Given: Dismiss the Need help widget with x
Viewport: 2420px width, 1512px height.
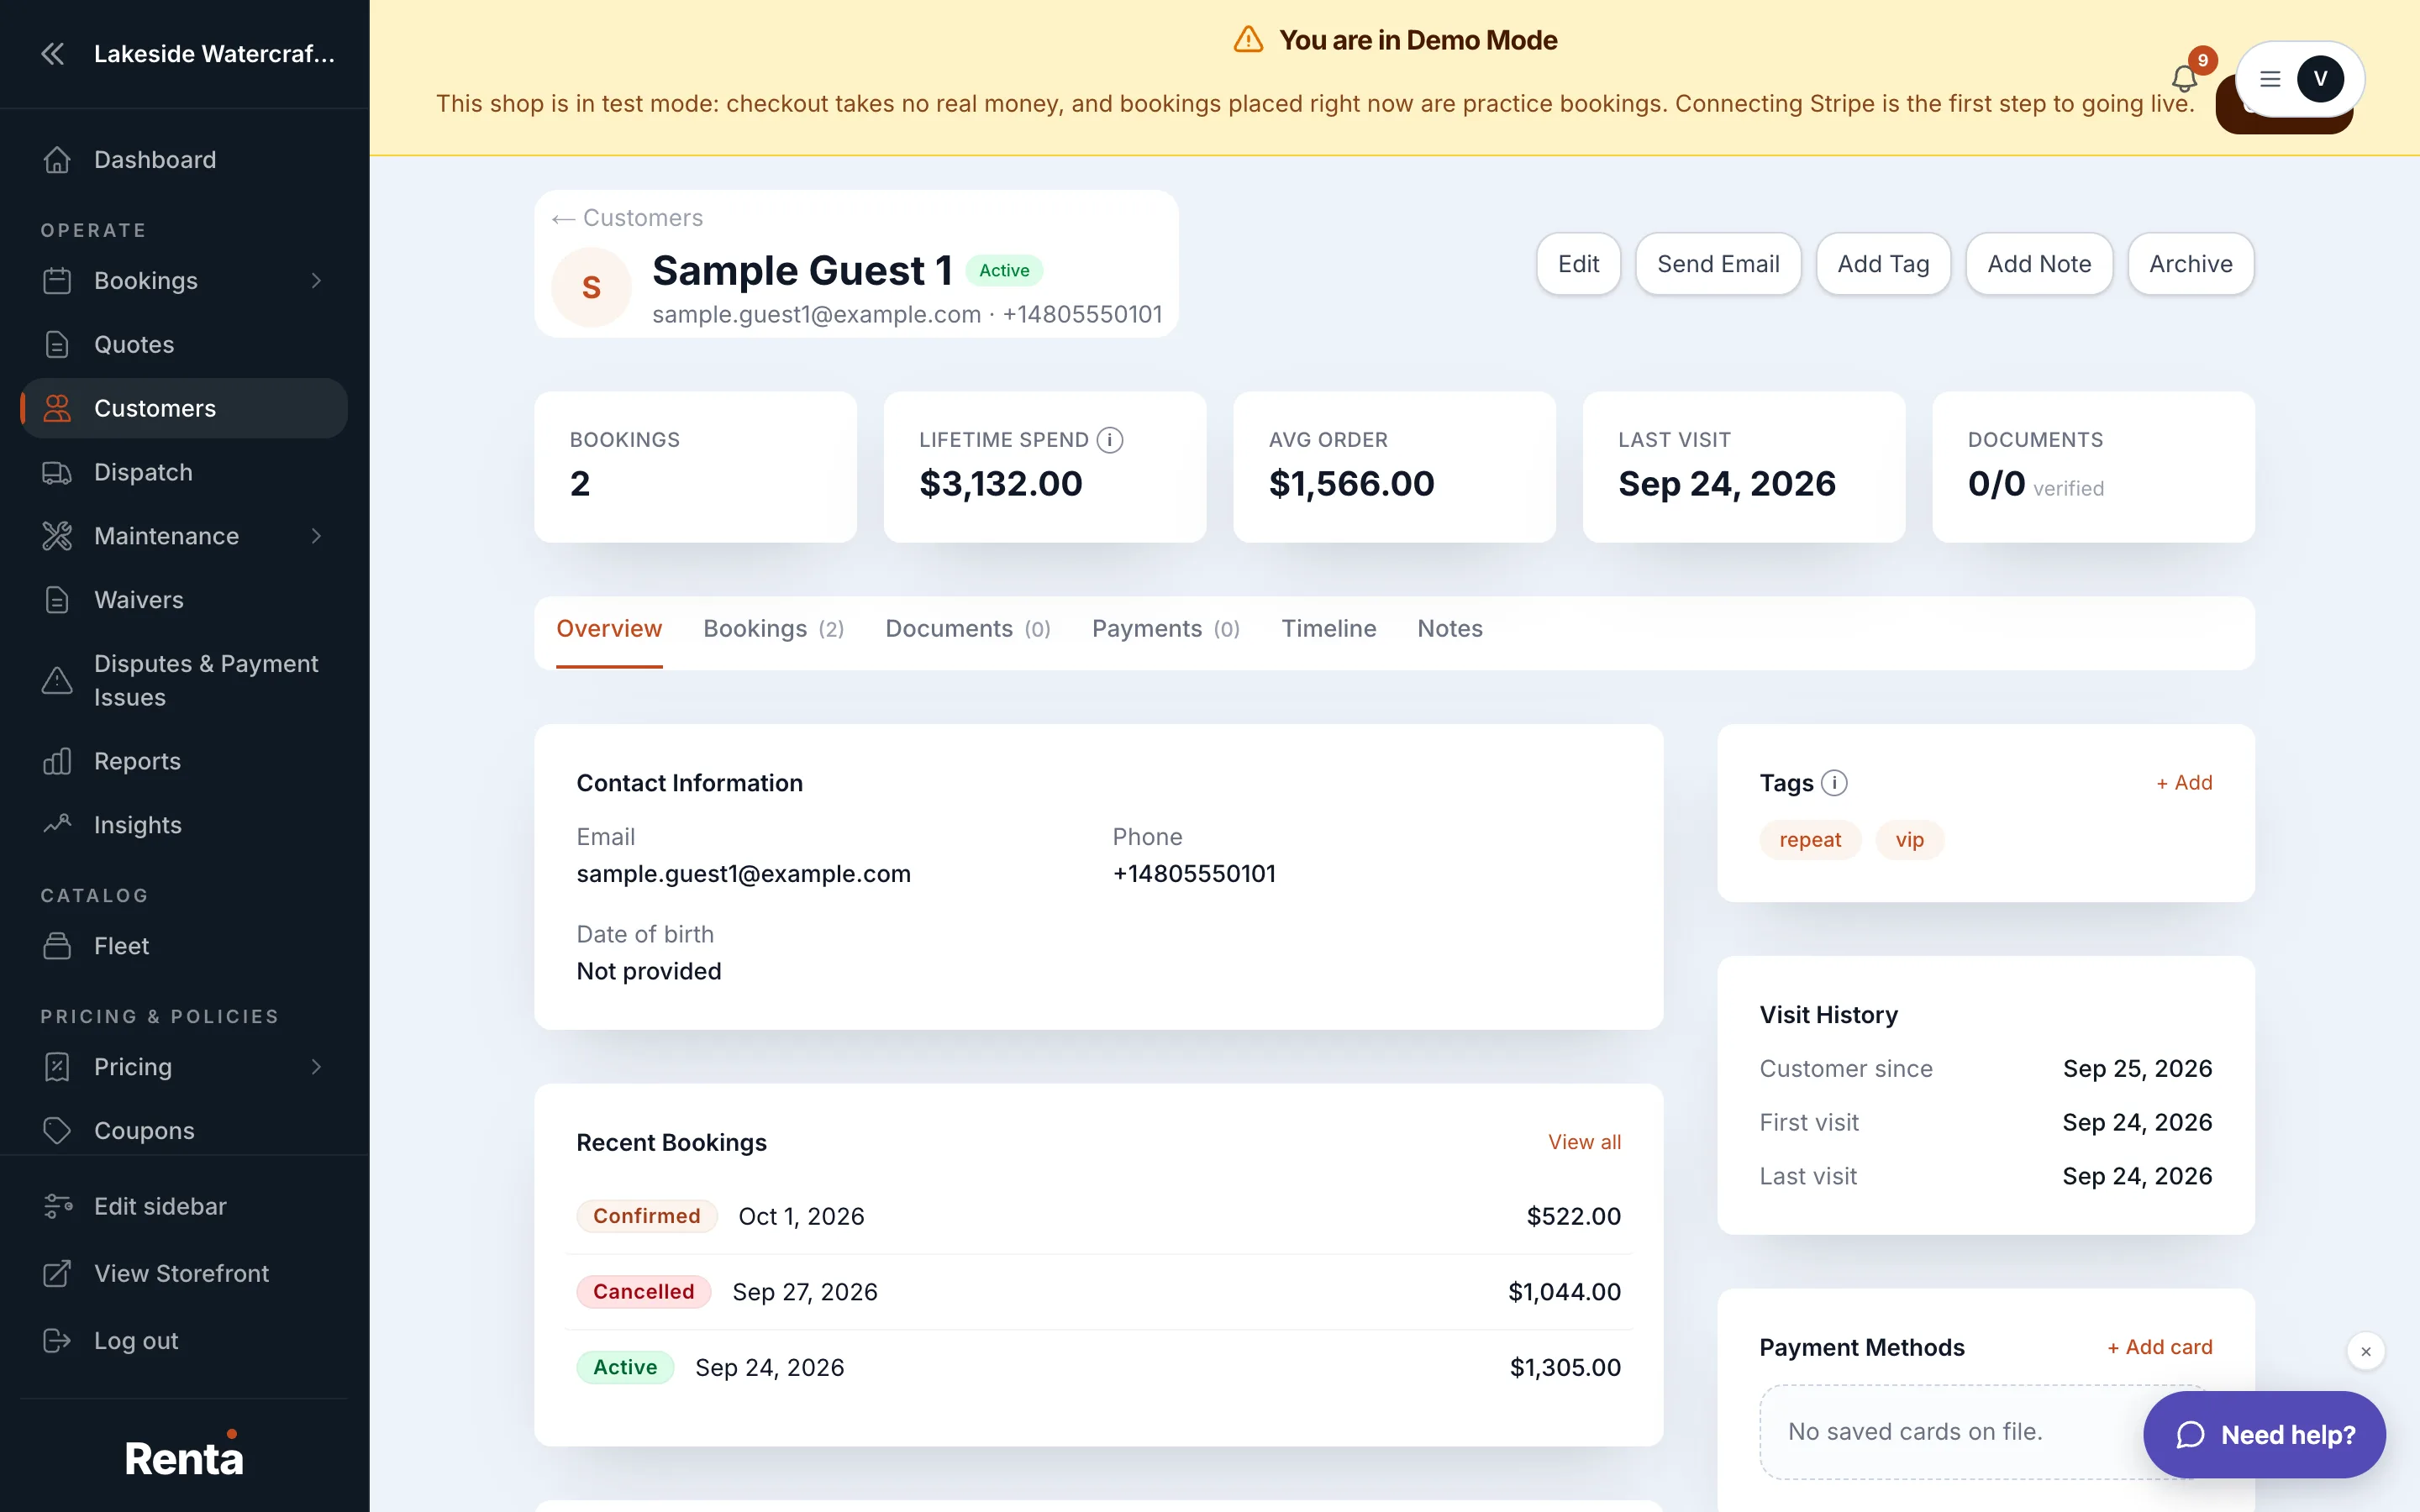Looking at the screenshot, I should coord(2366,1352).
